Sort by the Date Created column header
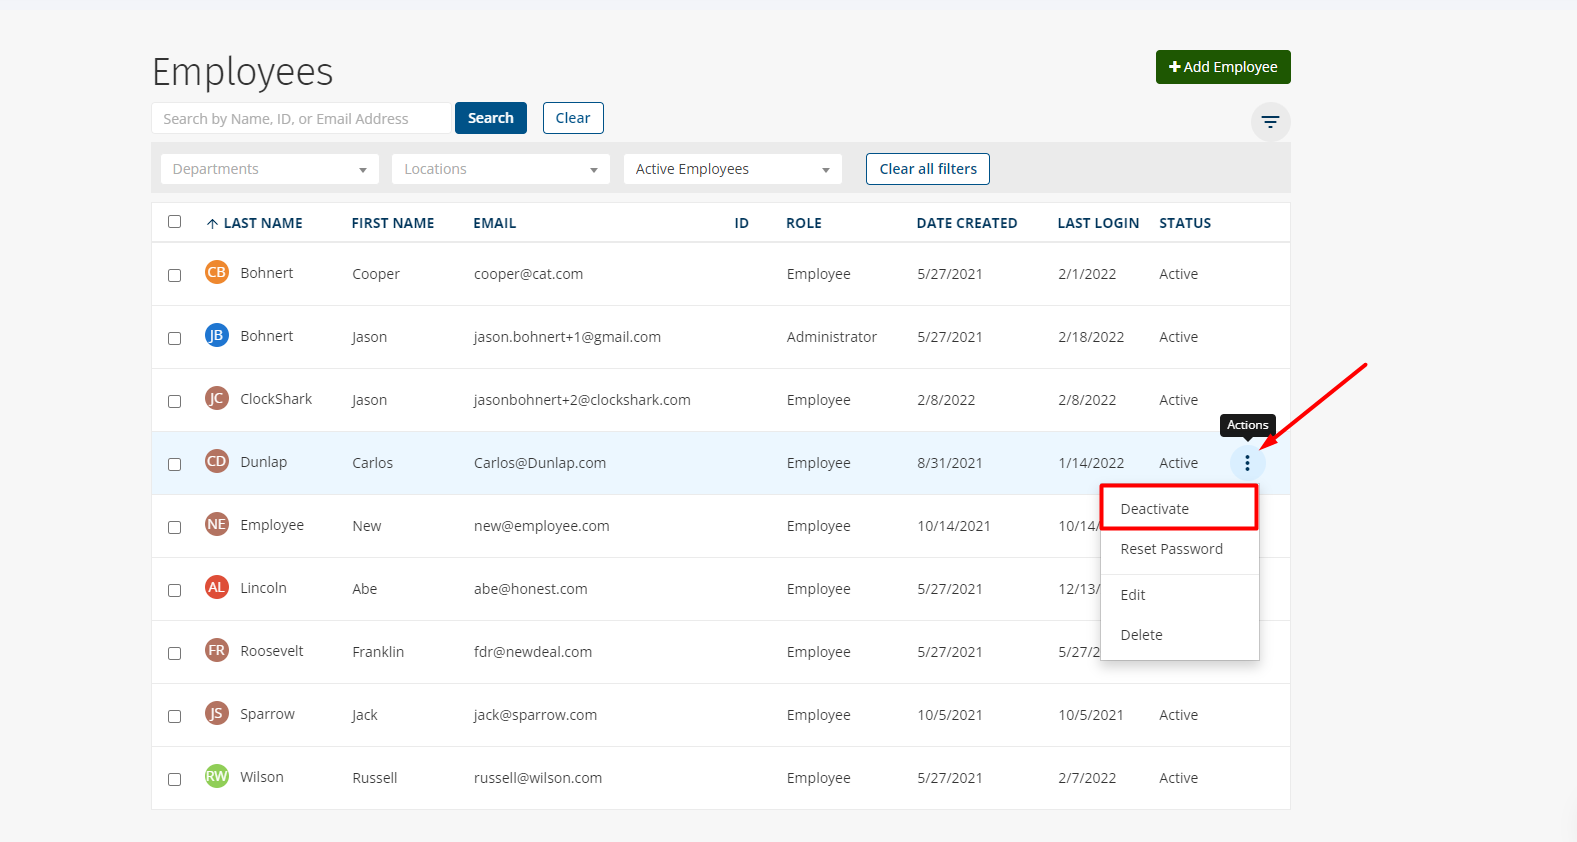 pos(966,223)
